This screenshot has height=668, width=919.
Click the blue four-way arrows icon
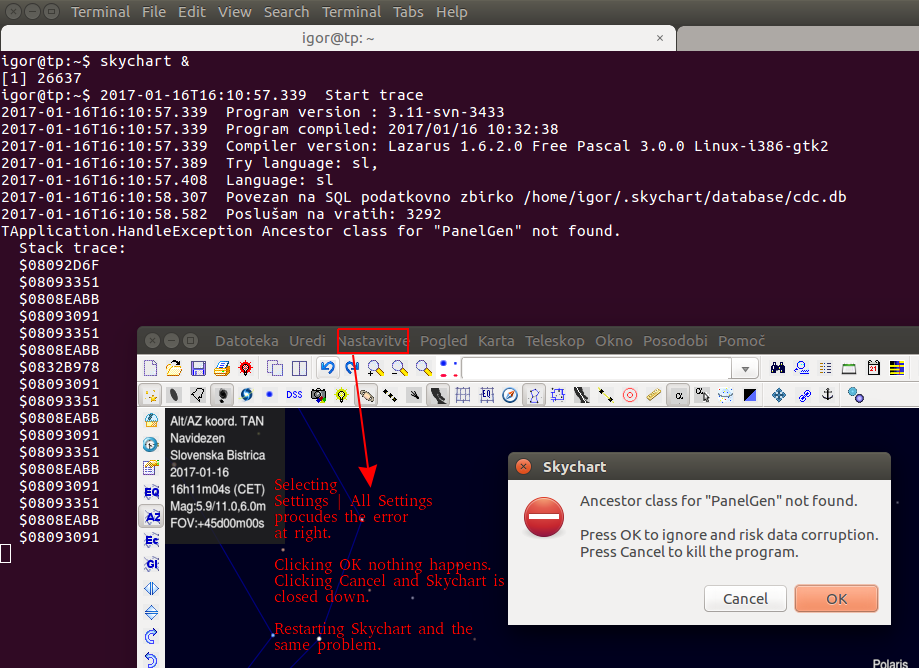coord(779,396)
